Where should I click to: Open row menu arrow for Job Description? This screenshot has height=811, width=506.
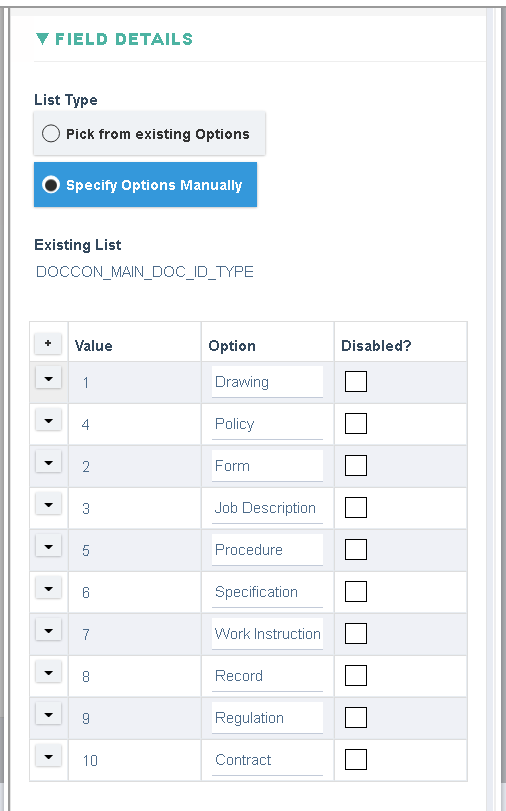point(49,504)
